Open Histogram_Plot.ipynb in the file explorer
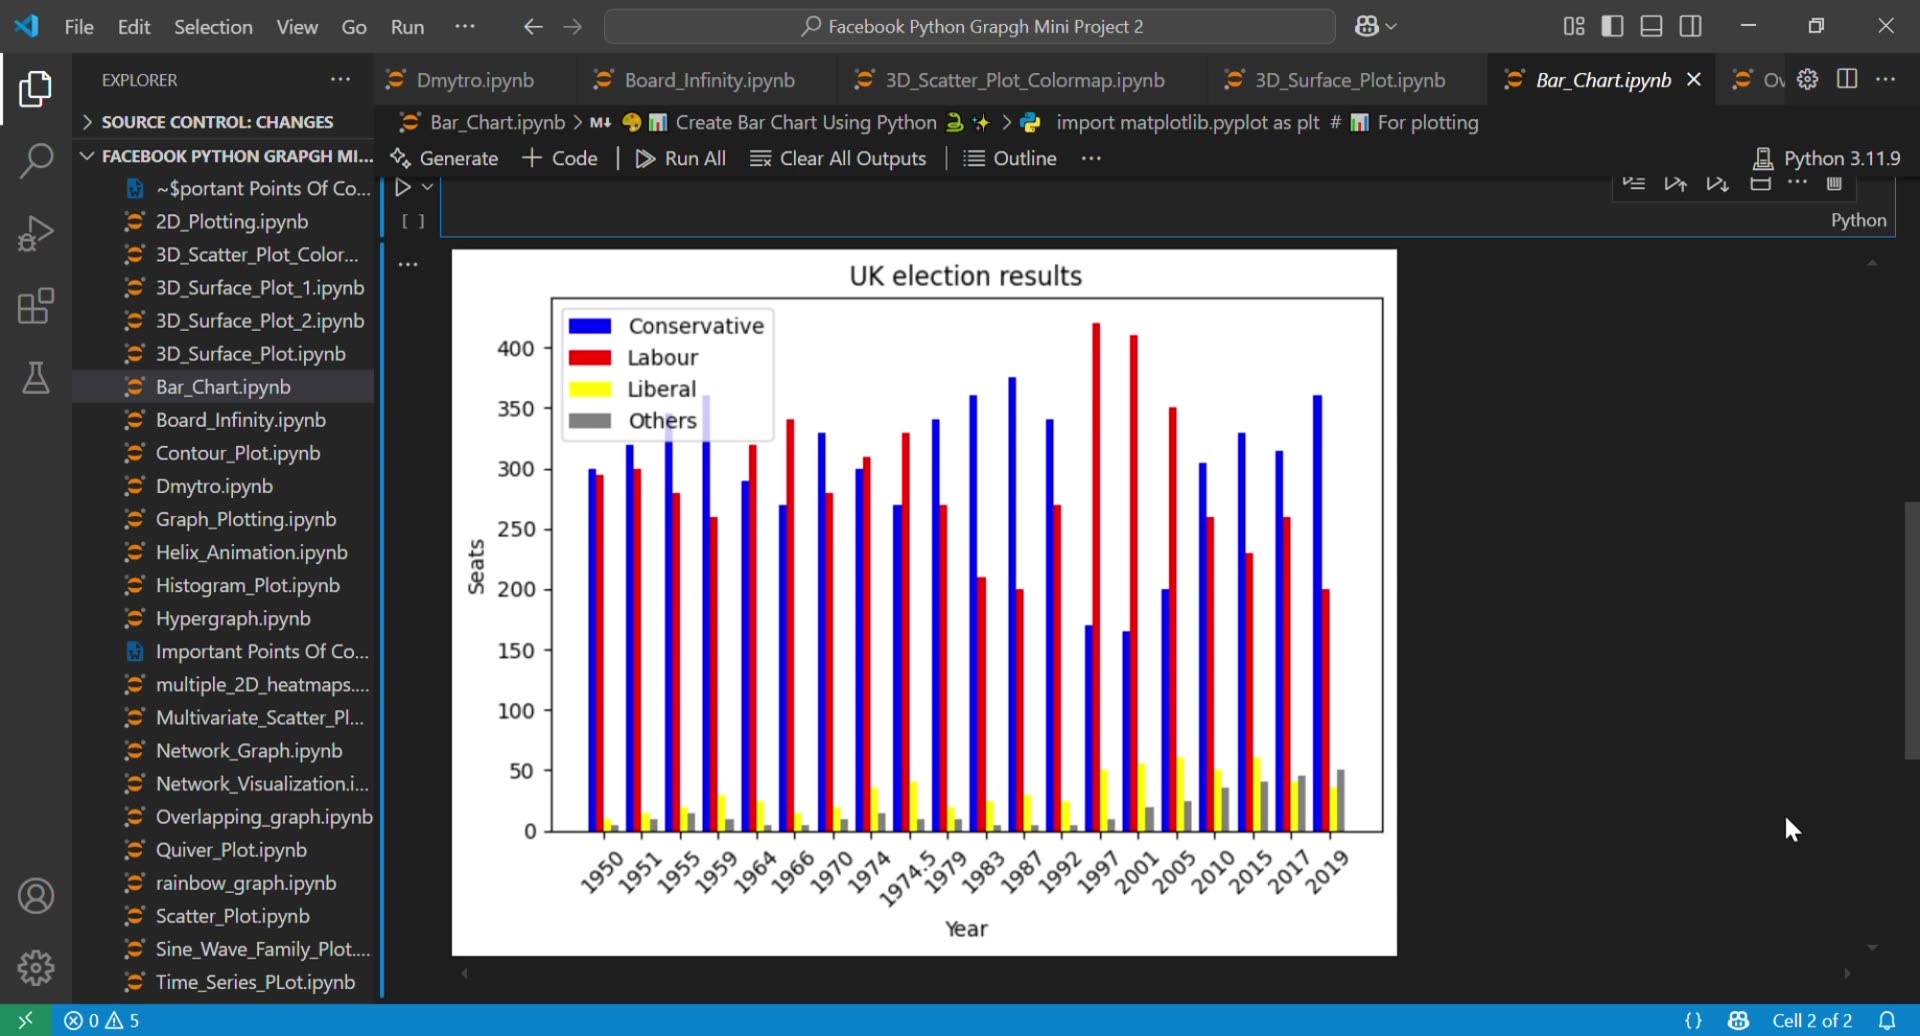The width and height of the screenshot is (1920, 1036). 224,585
